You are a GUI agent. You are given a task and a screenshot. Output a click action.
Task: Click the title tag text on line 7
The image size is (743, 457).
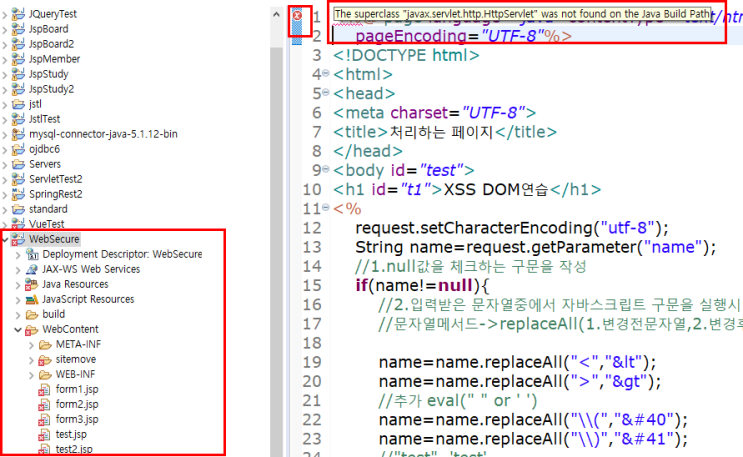click(x=445, y=132)
